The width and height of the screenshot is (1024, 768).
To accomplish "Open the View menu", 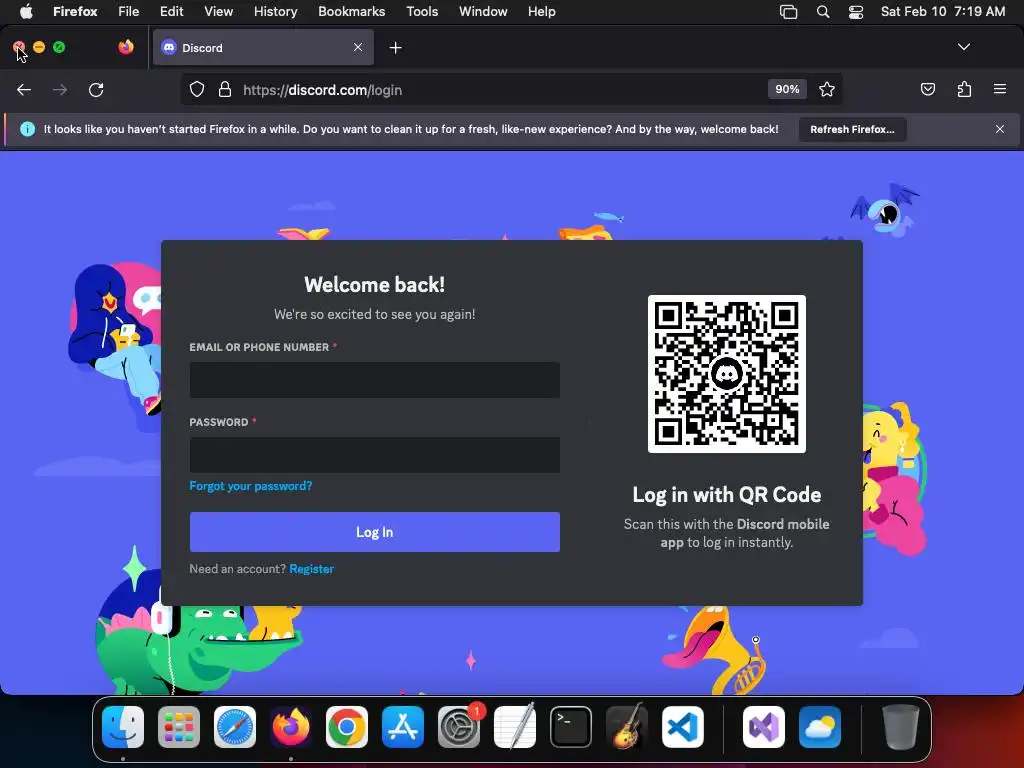I will [x=218, y=11].
